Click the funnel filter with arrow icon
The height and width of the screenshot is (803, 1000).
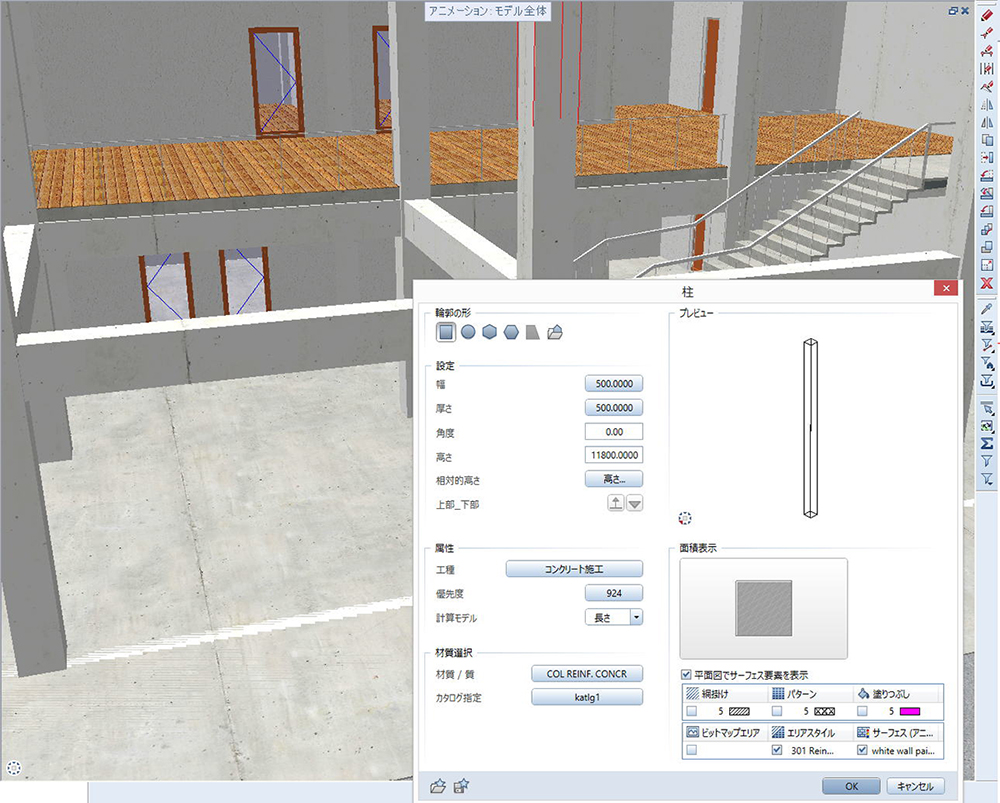click(x=987, y=479)
